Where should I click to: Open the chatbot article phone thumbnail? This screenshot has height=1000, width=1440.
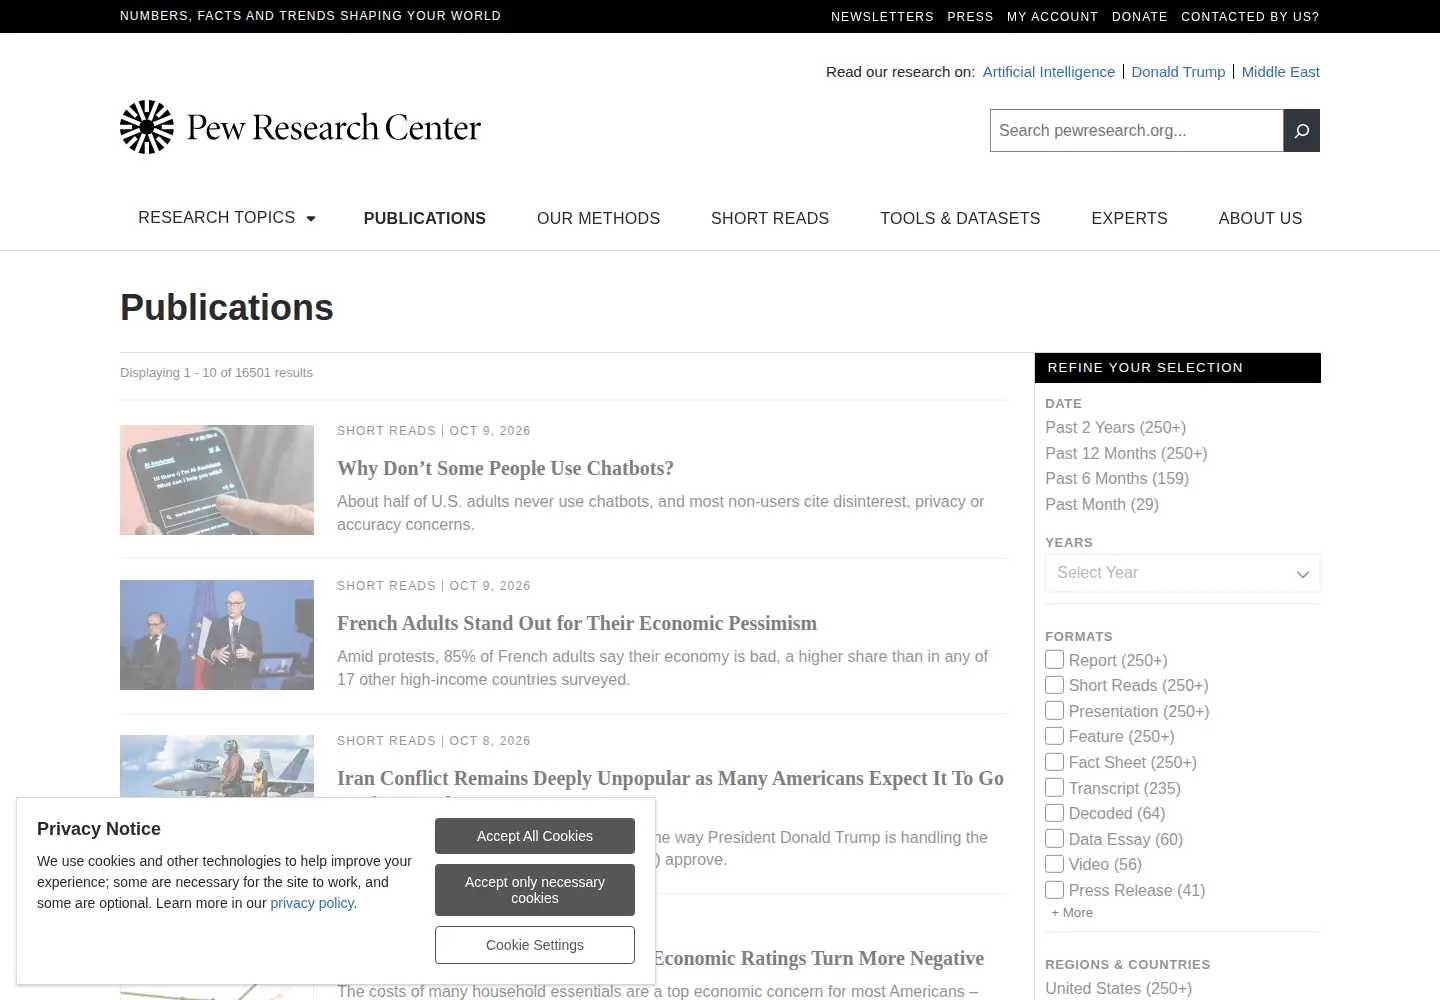coord(217,480)
